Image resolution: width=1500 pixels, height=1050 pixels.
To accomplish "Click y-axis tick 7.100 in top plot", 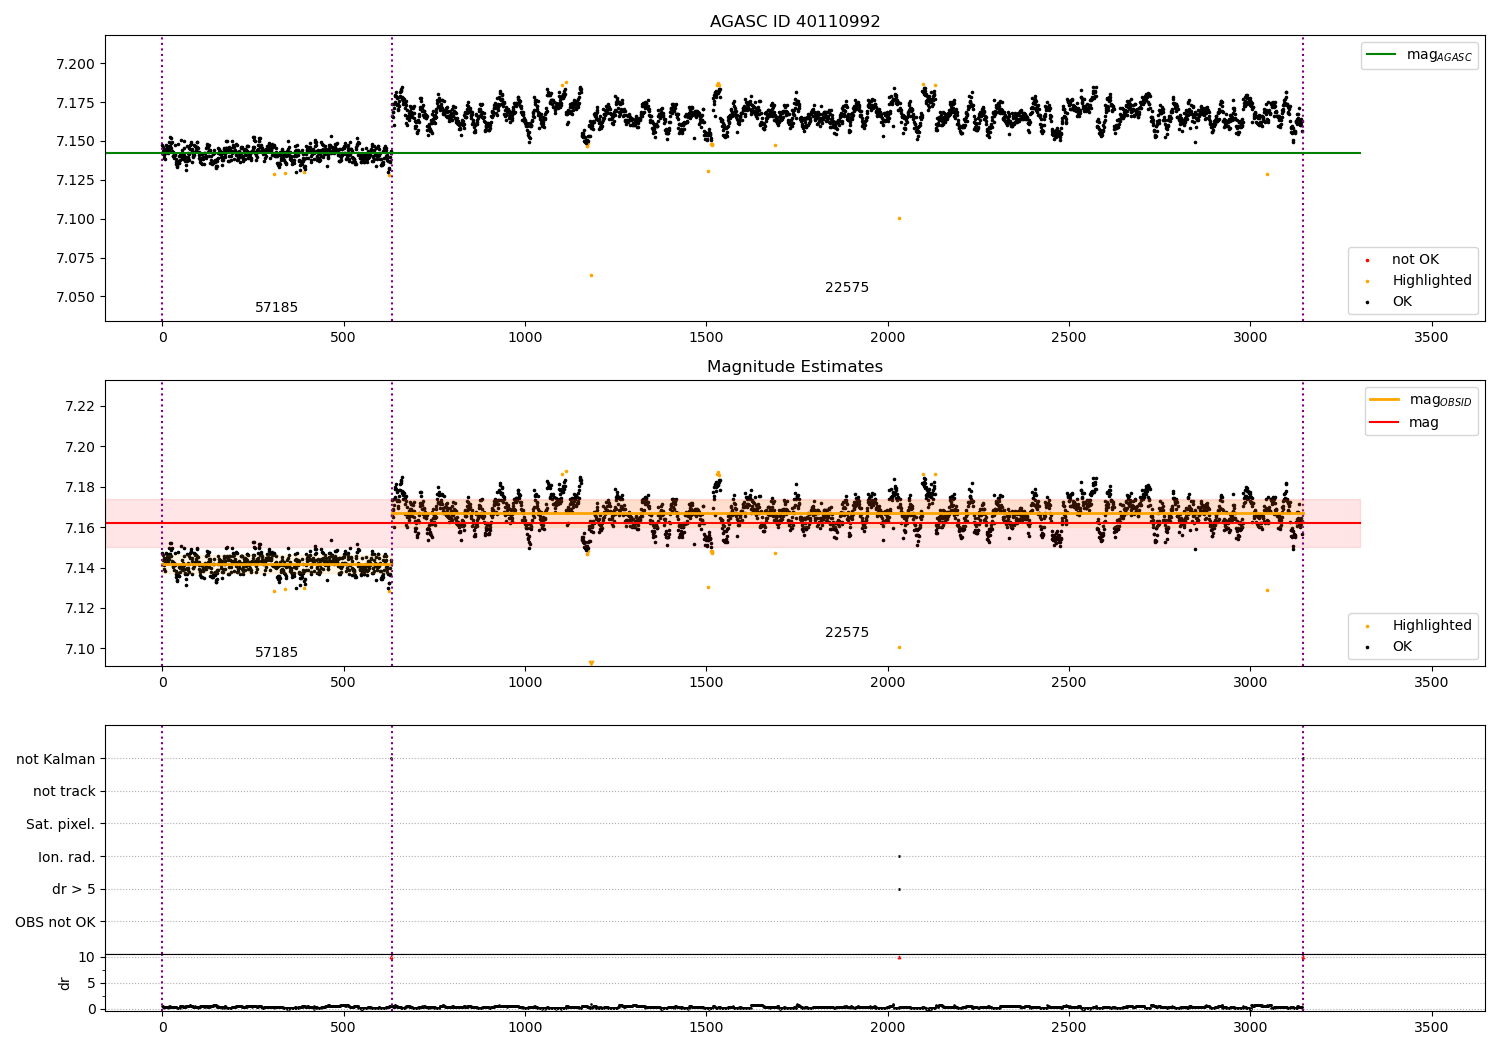I will pyautogui.click(x=74, y=219).
